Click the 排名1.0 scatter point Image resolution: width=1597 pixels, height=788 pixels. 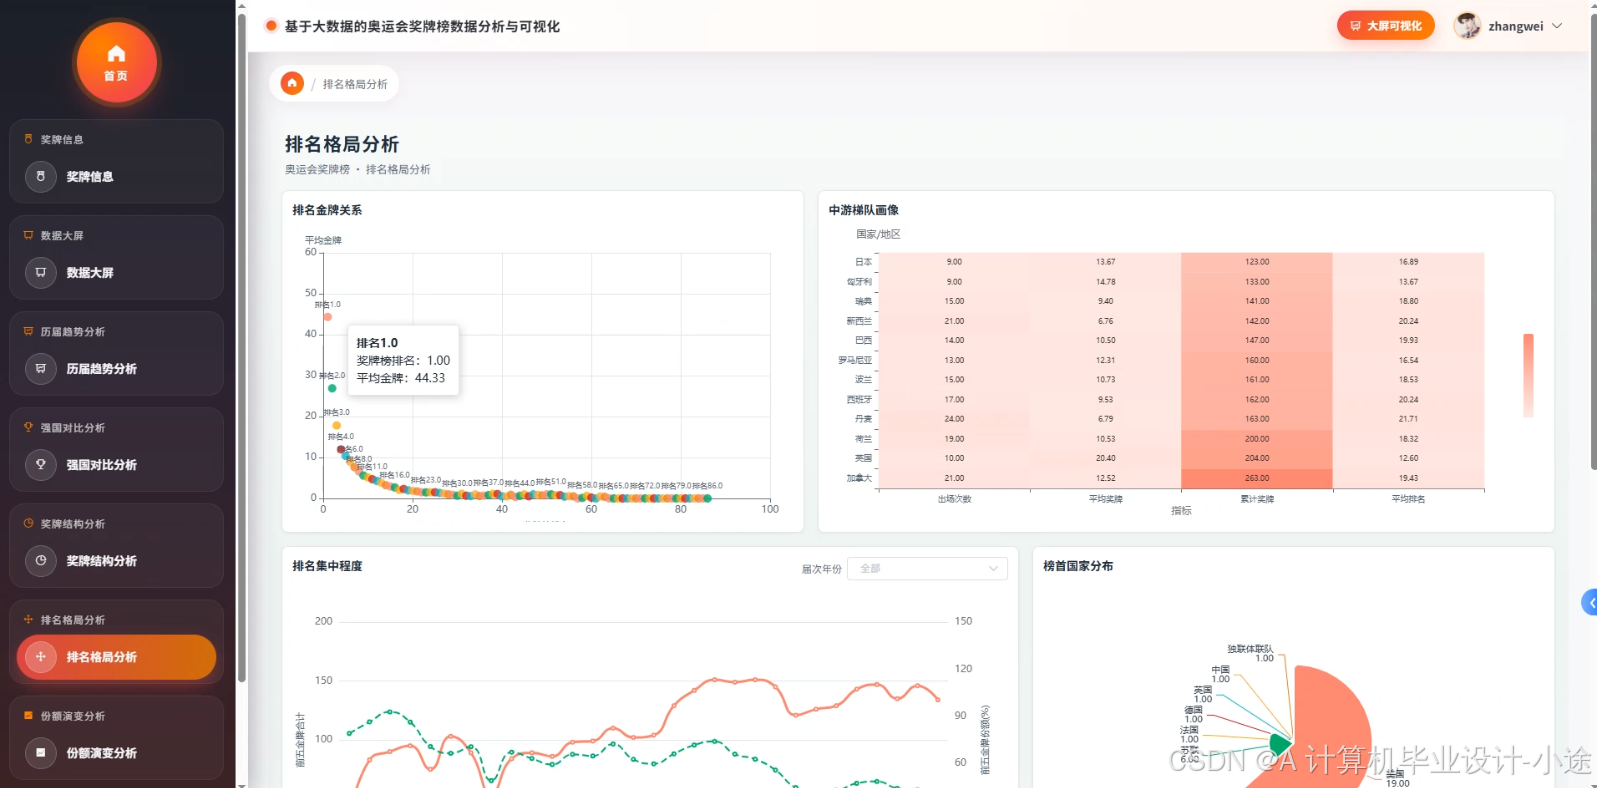328,317
